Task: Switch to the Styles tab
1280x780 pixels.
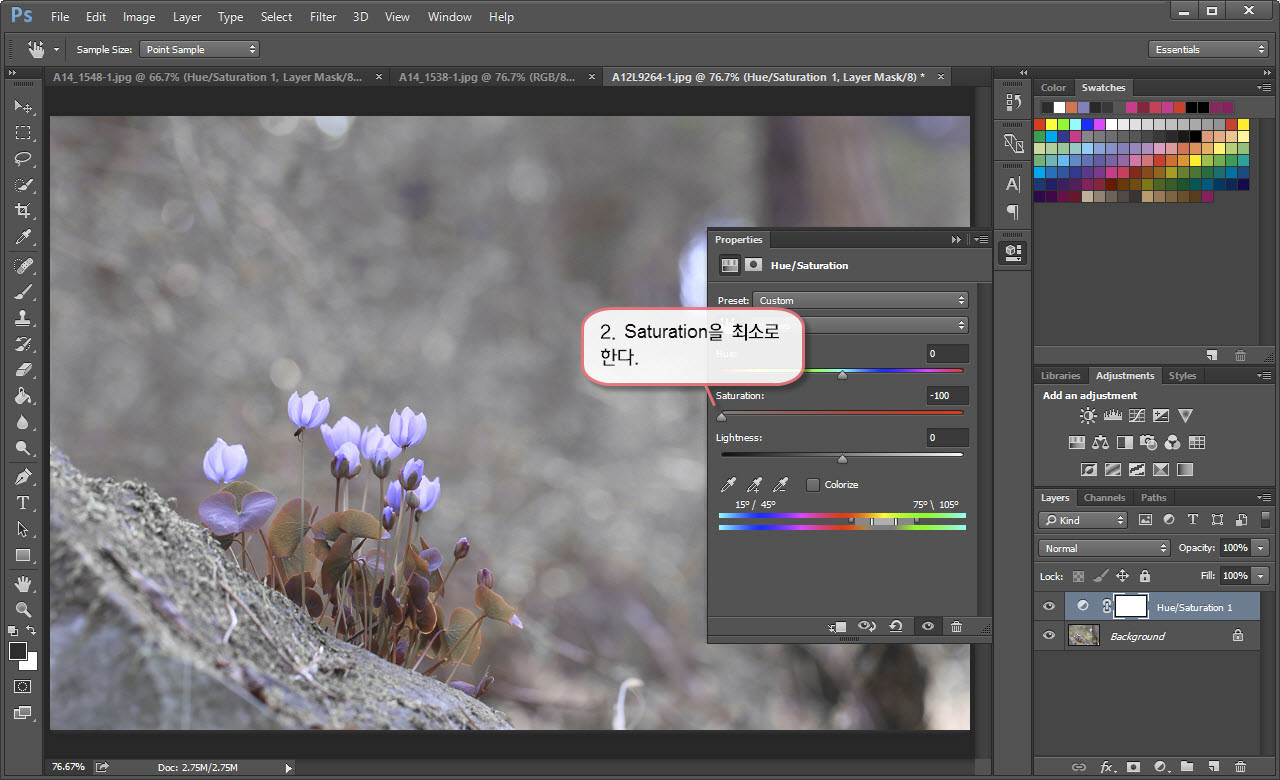Action: tap(1182, 376)
